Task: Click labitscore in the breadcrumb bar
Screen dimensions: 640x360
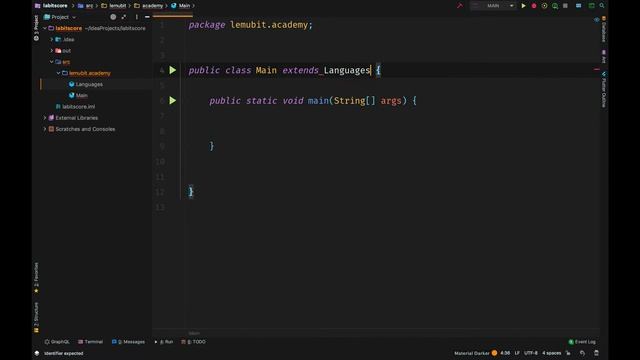Action: (x=55, y=6)
